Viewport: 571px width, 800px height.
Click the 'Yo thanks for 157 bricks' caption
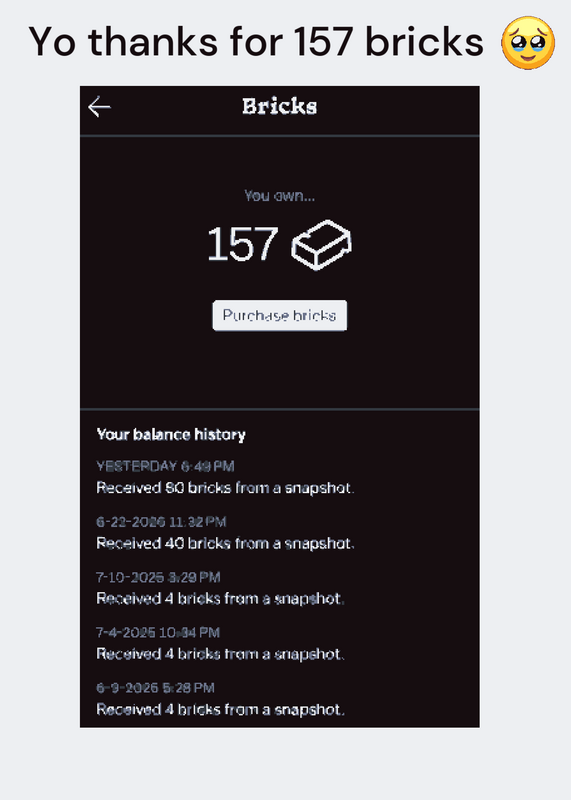[256, 42]
